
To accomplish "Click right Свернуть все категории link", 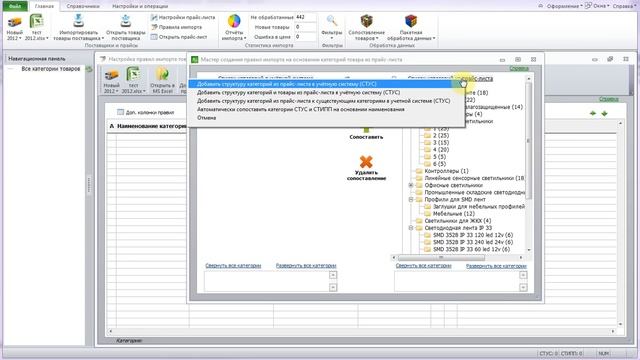I will 423,266.
